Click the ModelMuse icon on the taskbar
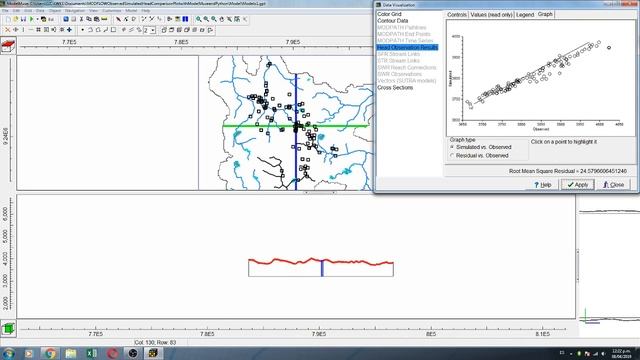 pyautogui.click(x=153, y=353)
